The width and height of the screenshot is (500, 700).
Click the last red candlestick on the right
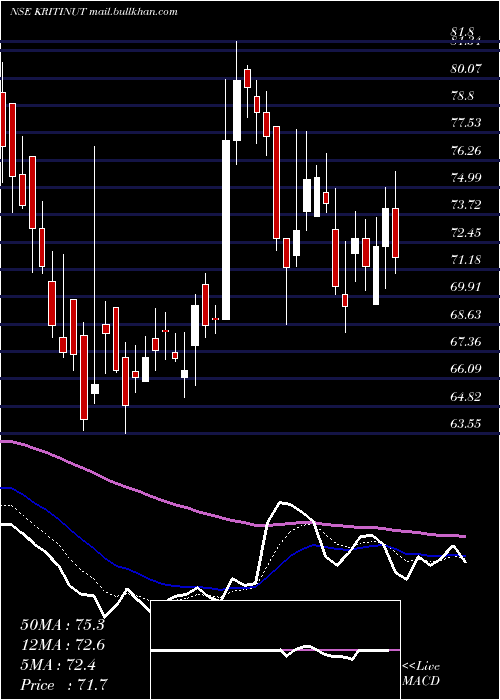pos(395,233)
